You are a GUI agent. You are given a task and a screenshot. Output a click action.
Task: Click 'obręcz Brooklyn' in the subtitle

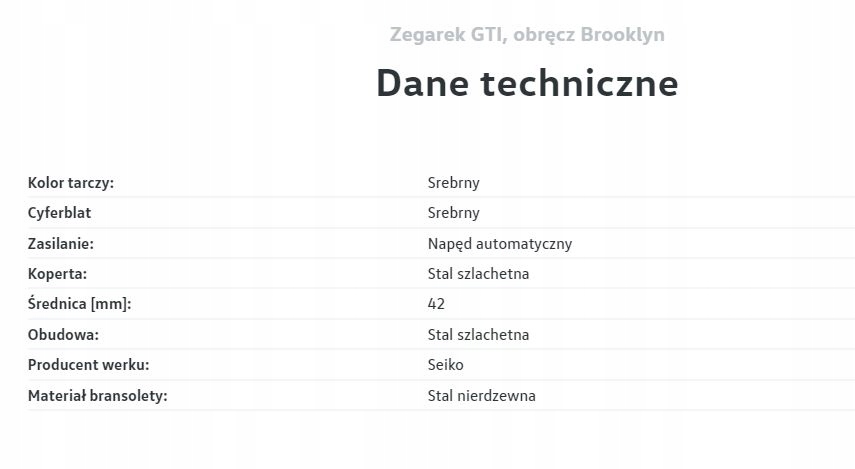click(588, 35)
